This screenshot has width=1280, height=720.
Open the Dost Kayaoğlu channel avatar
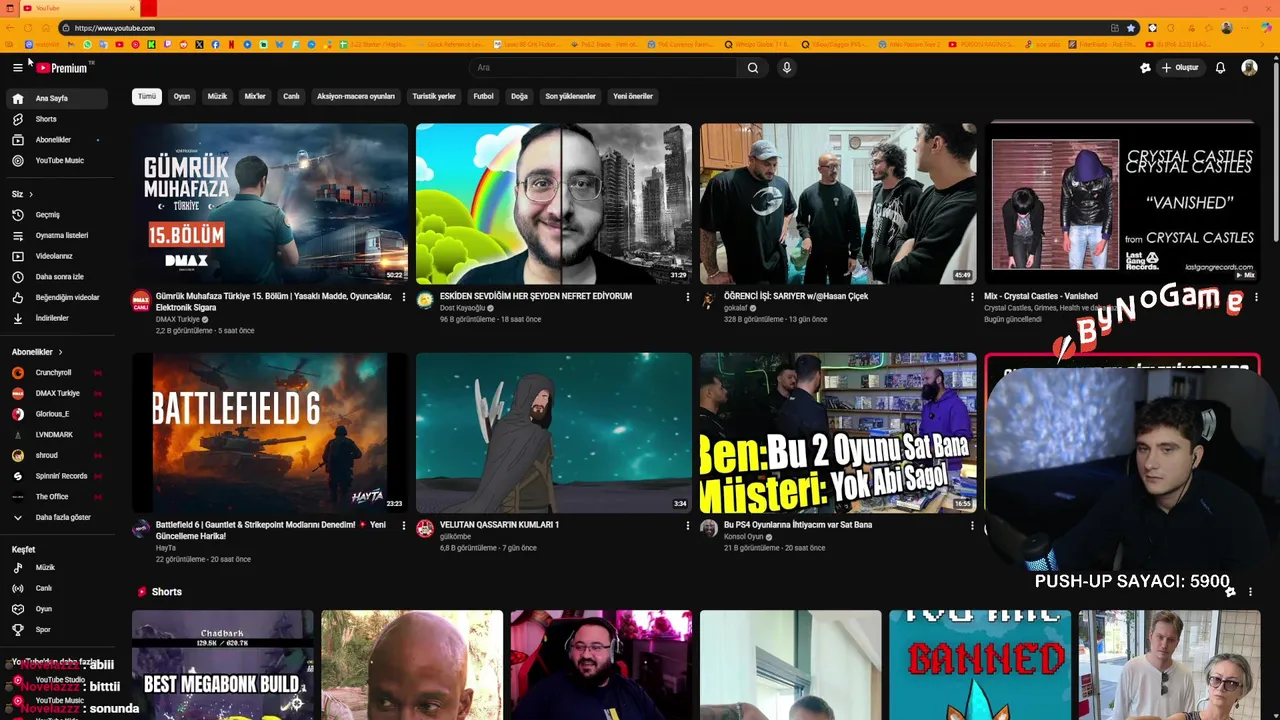coord(425,300)
